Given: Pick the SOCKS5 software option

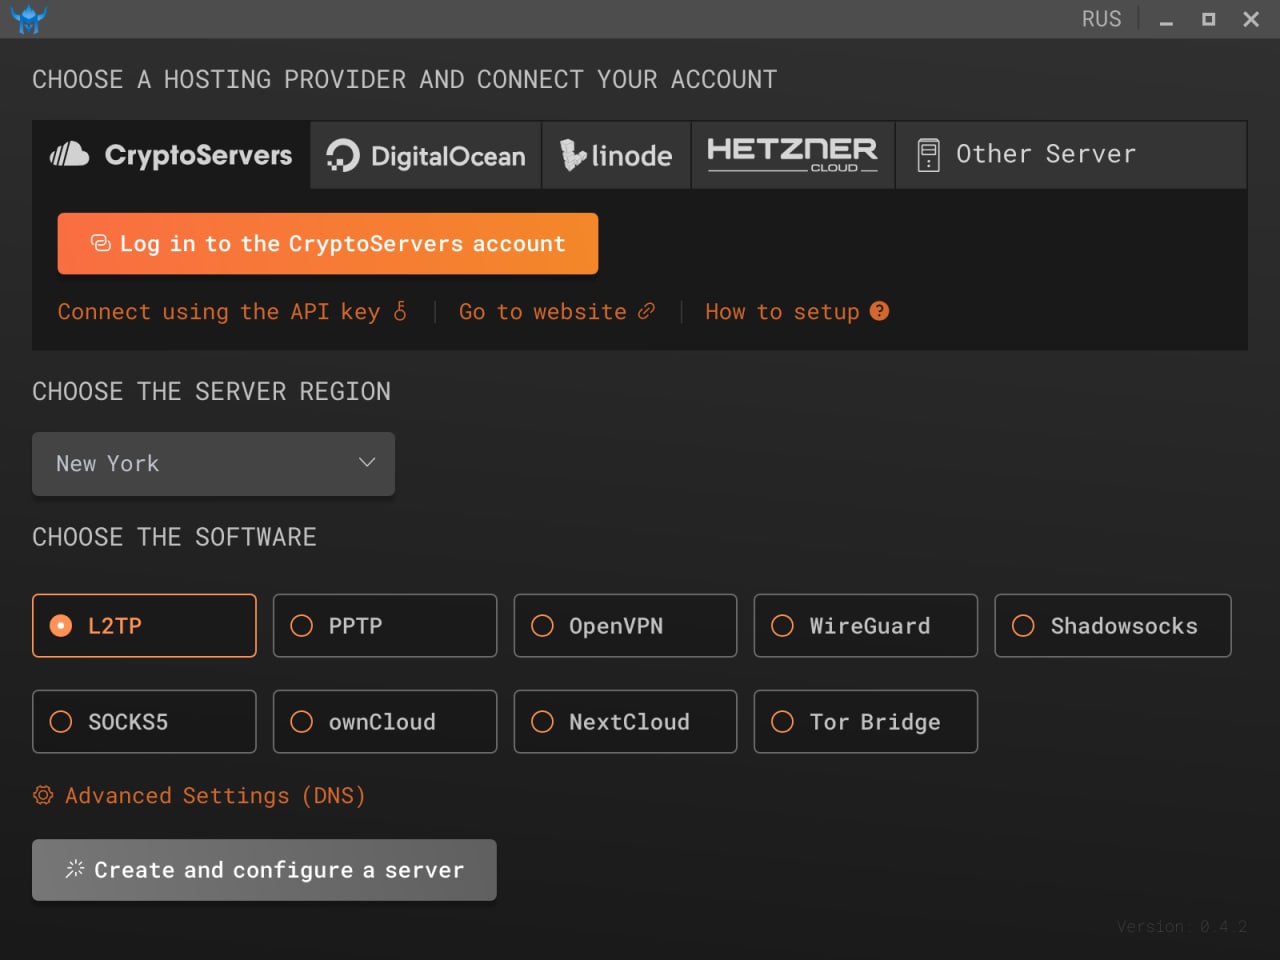Looking at the screenshot, I should pyautogui.click(x=144, y=722).
